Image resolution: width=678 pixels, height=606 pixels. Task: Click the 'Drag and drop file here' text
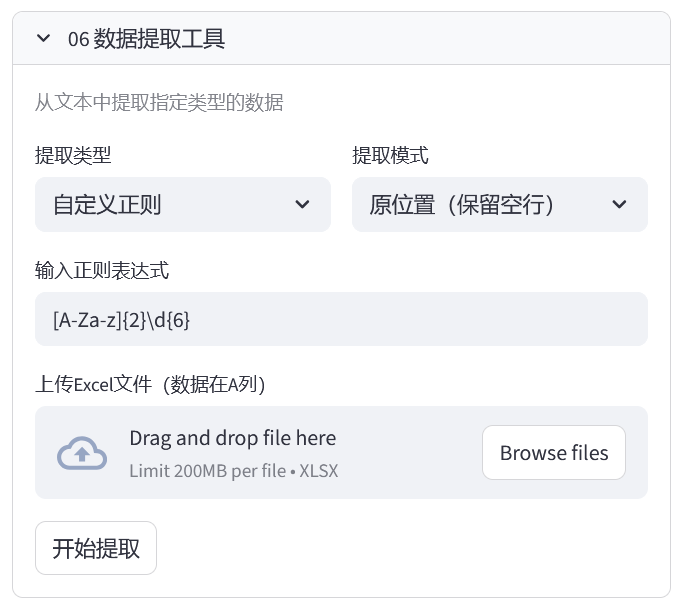[x=232, y=438]
